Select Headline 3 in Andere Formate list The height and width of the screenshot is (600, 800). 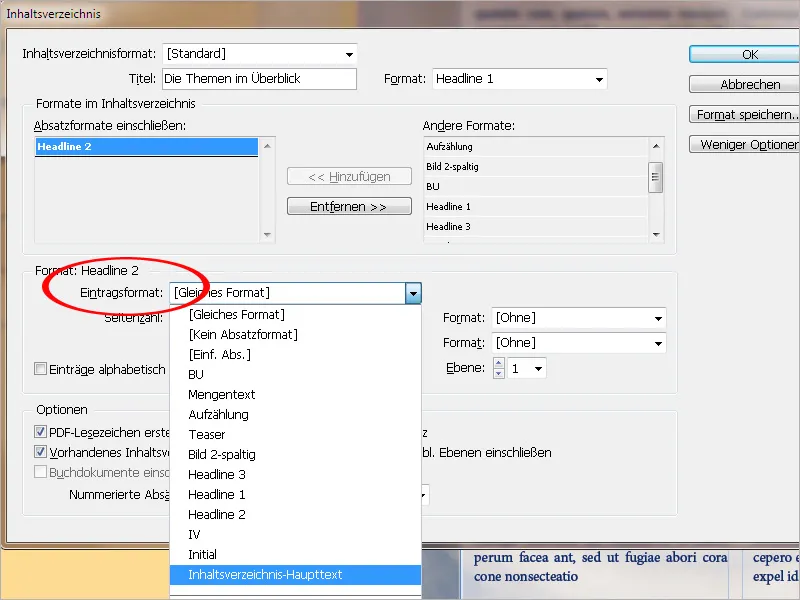pos(536,226)
